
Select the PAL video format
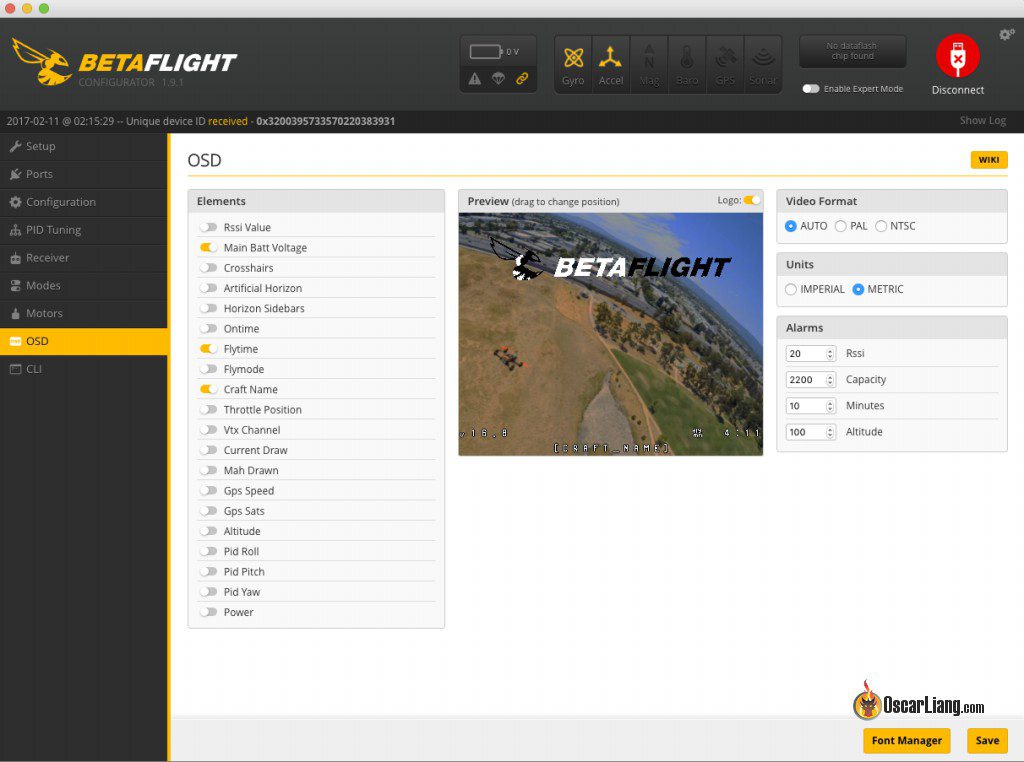[x=841, y=226]
